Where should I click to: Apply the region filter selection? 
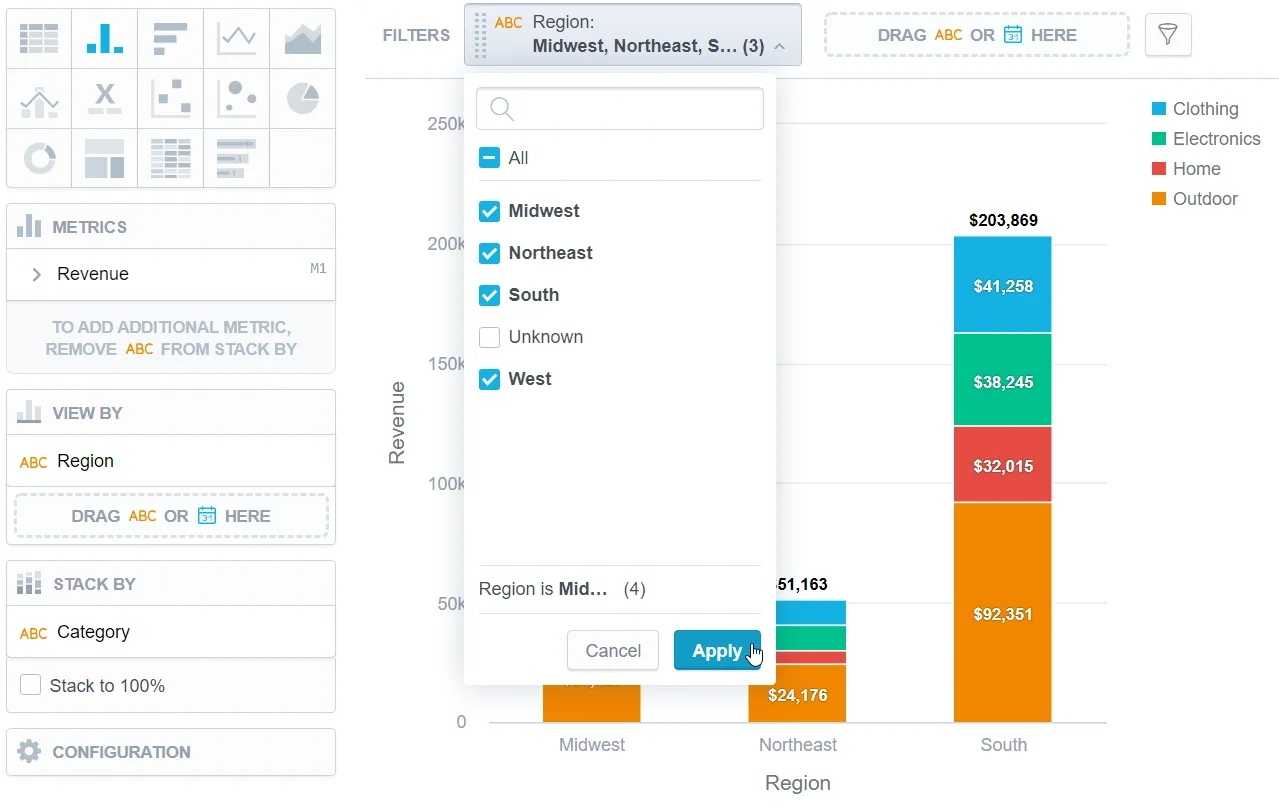717,650
